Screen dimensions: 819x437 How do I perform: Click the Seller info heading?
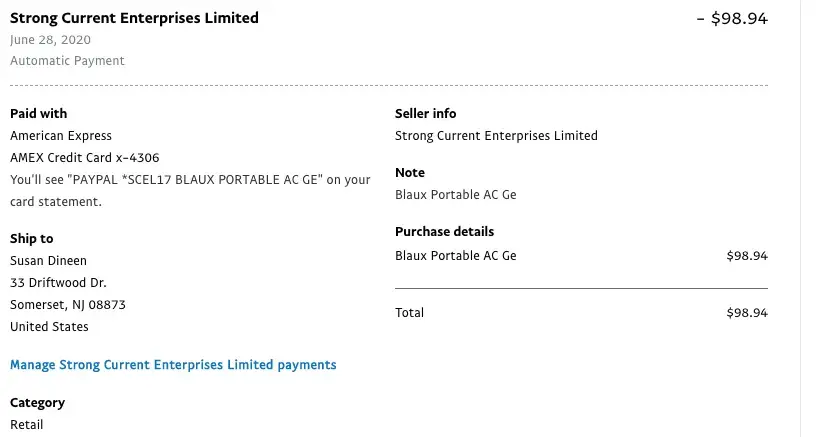(426, 114)
